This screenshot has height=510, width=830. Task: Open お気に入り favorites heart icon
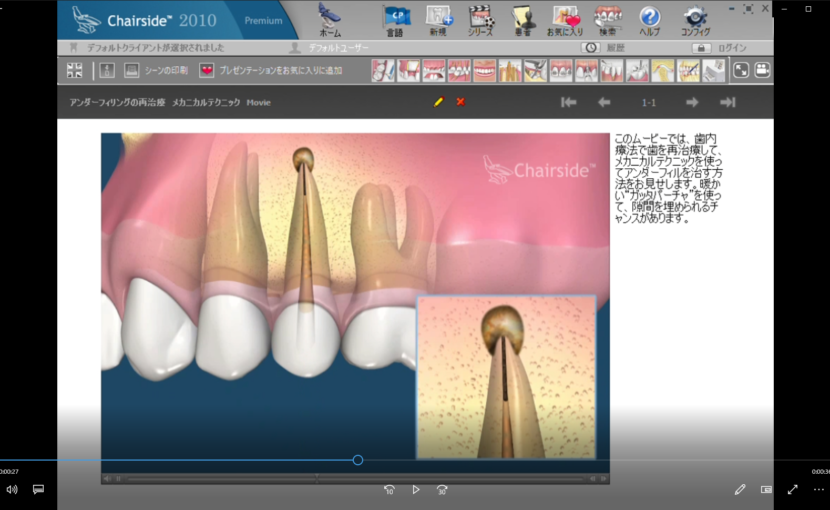pos(565,20)
